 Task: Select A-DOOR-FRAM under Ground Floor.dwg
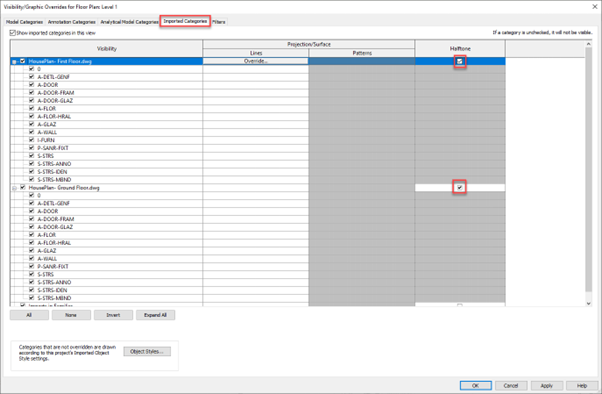click(56, 219)
